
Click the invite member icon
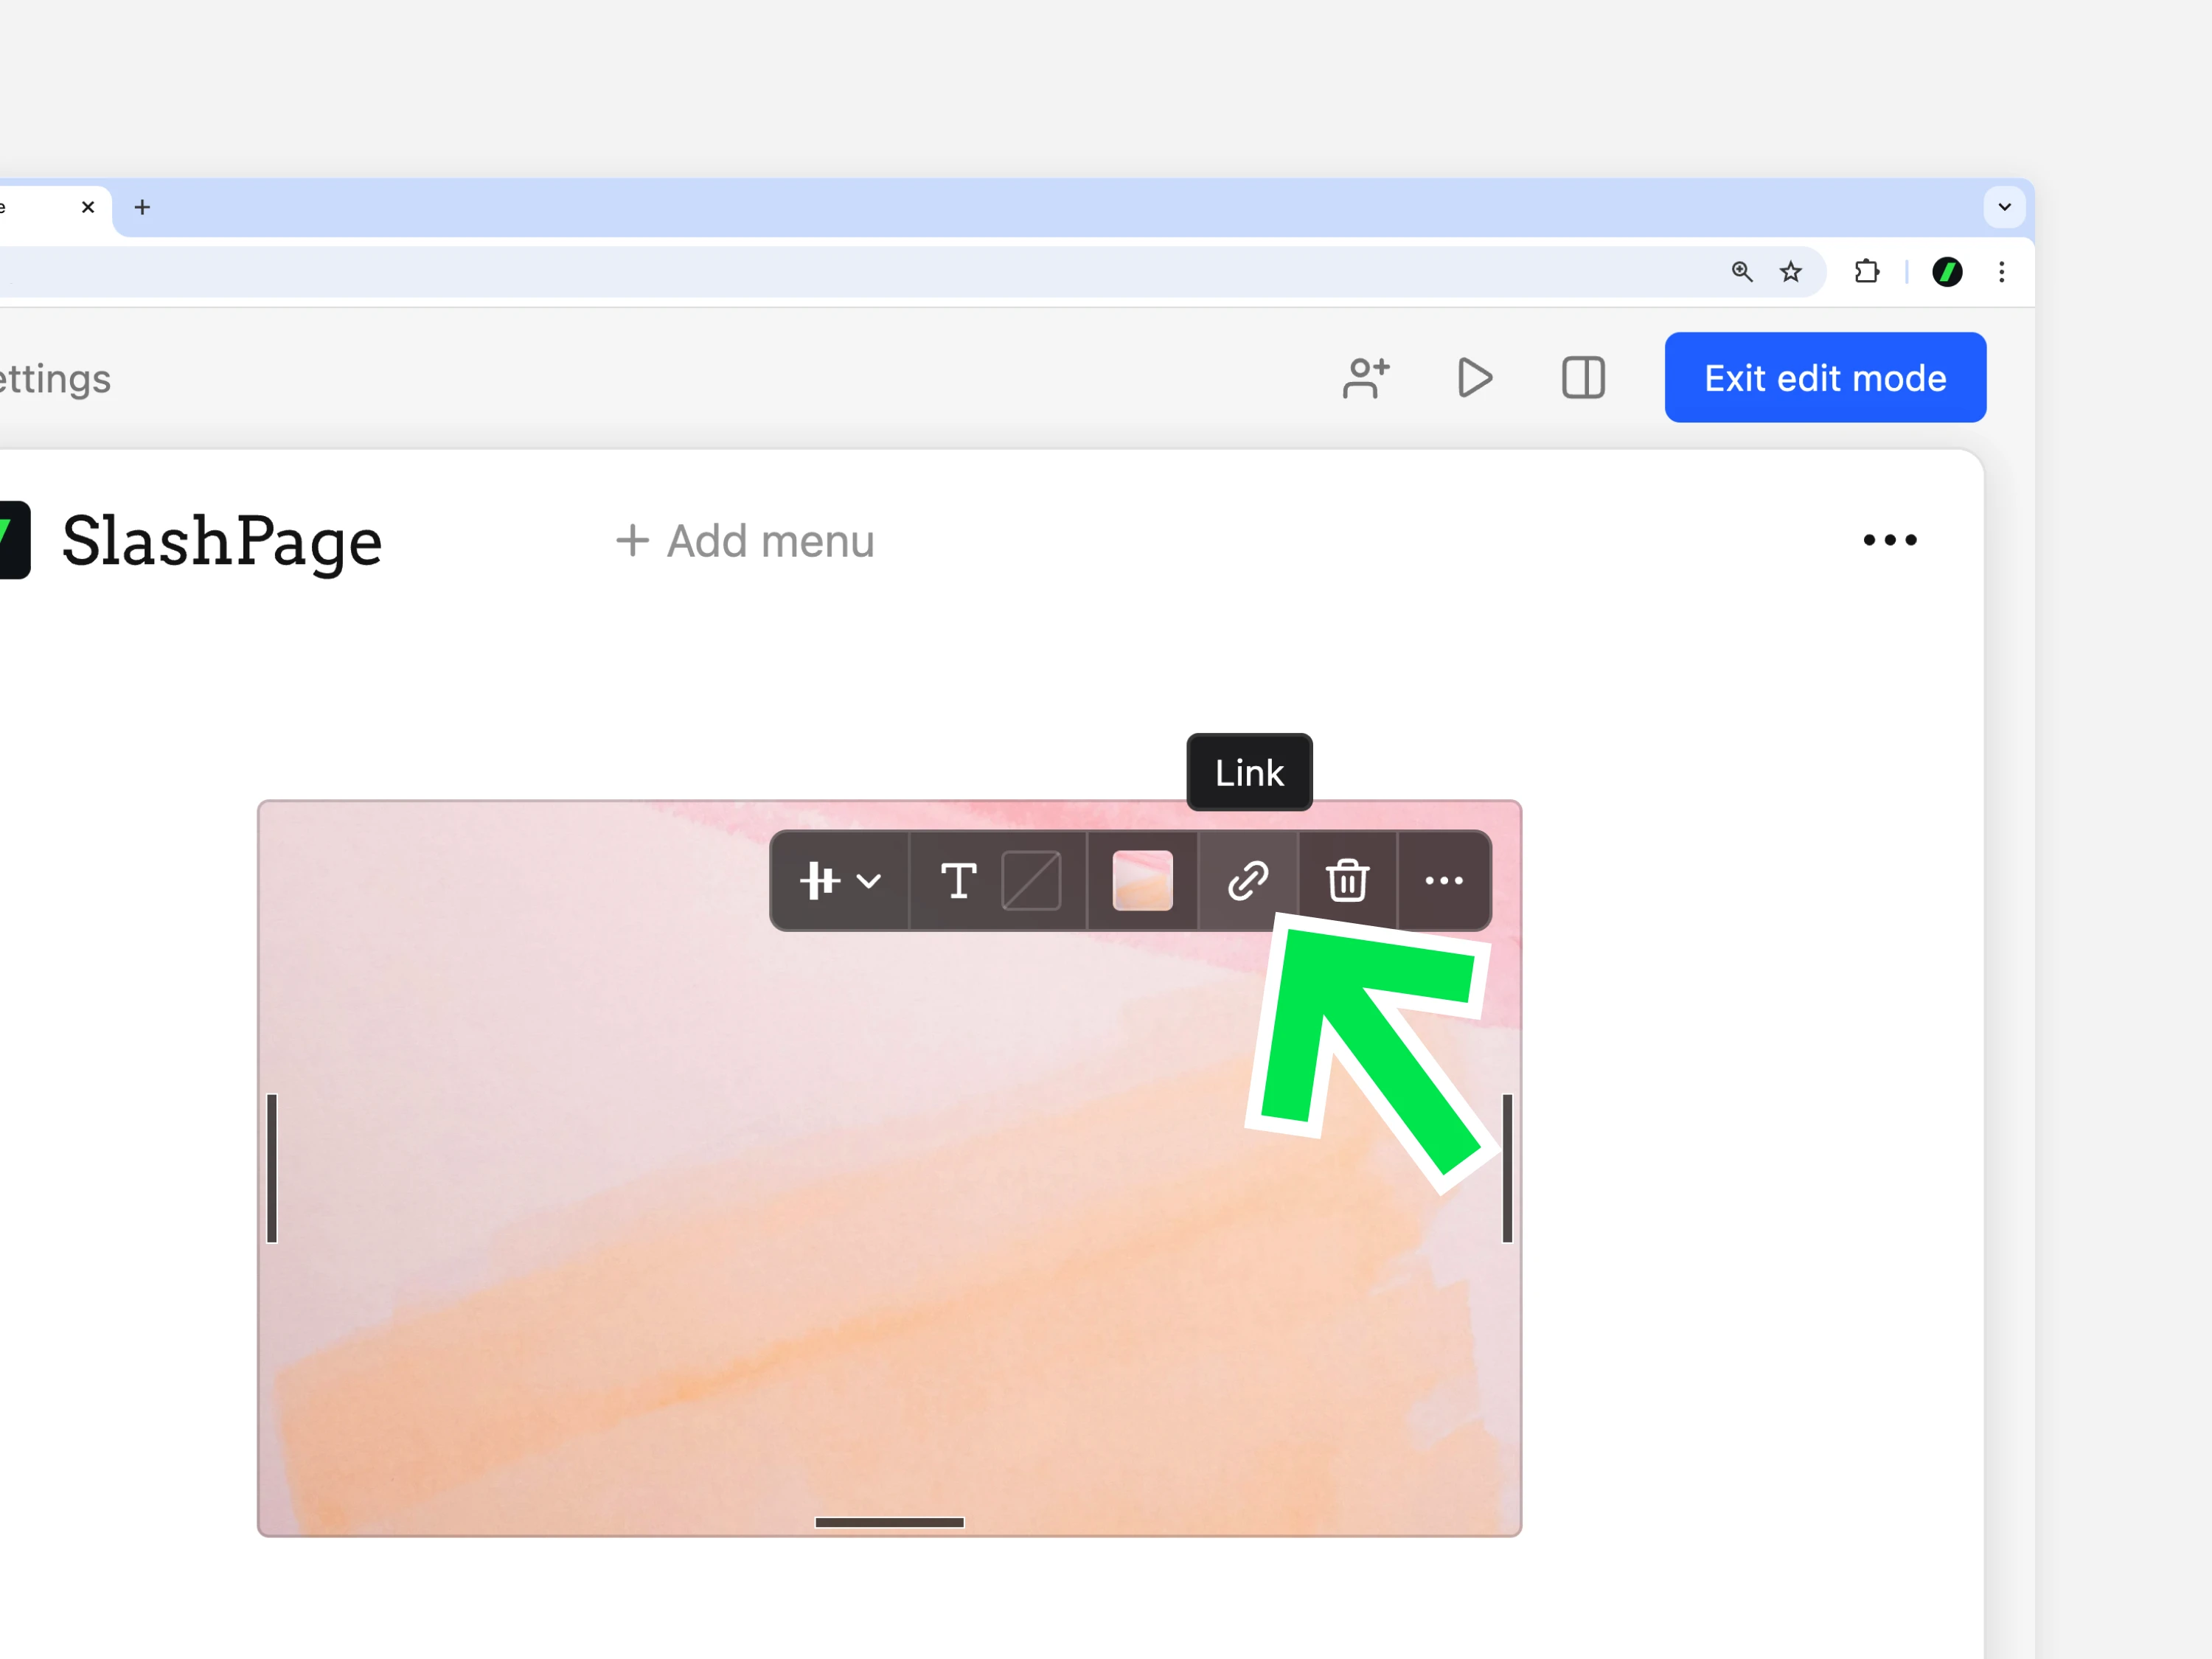pyautogui.click(x=1366, y=378)
